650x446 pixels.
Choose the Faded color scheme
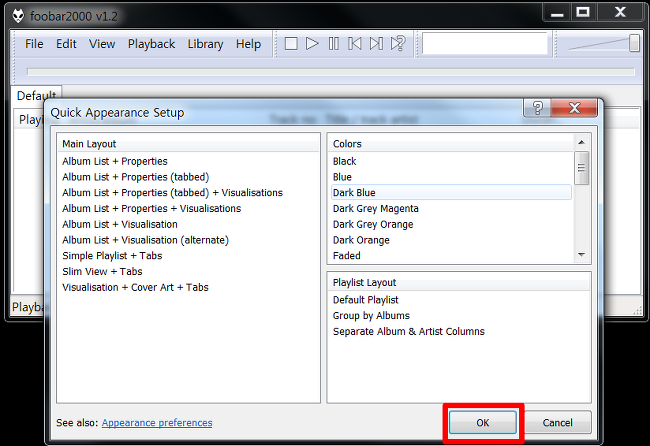[451, 256]
